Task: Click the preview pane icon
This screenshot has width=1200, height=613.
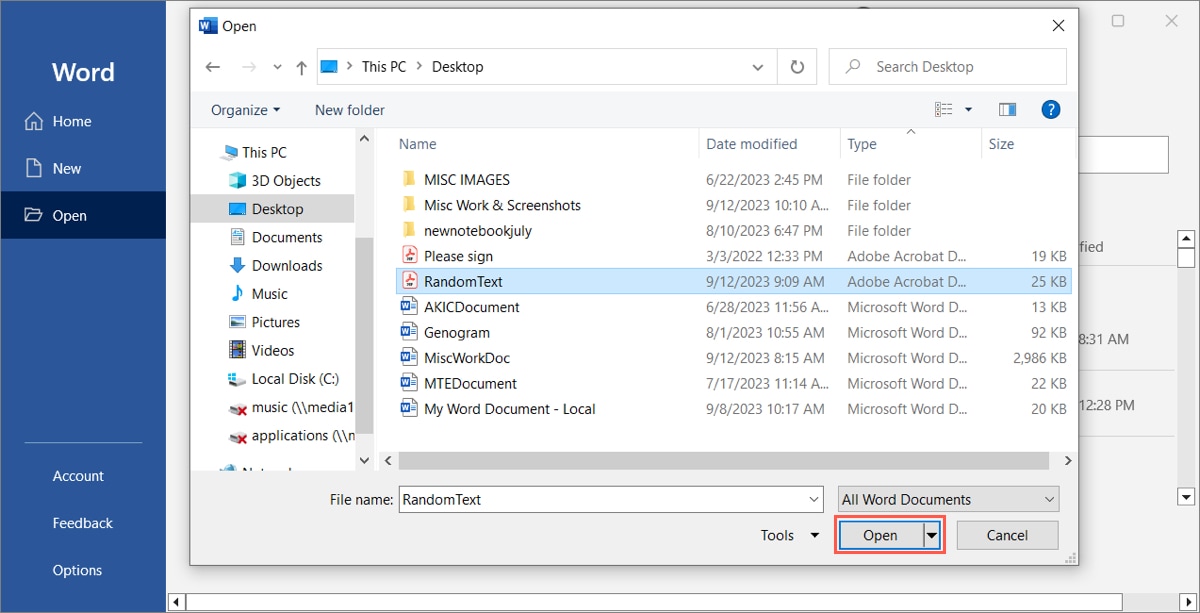Action: pos(1007,109)
